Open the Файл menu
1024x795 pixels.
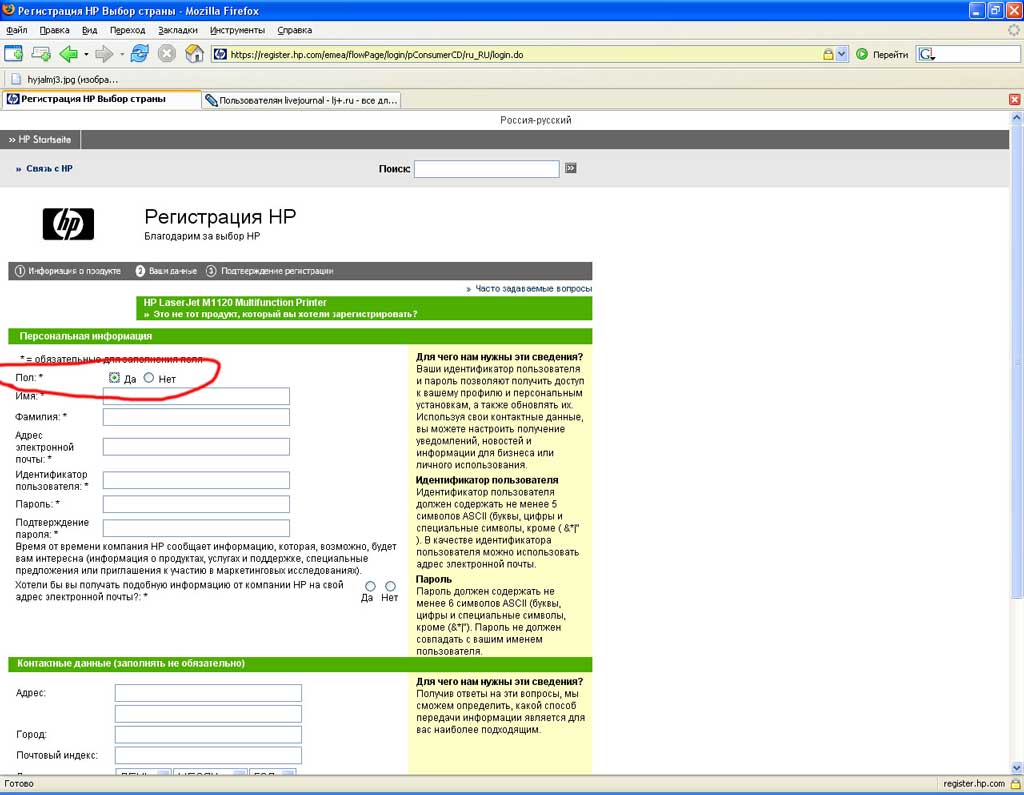[16, 30]
